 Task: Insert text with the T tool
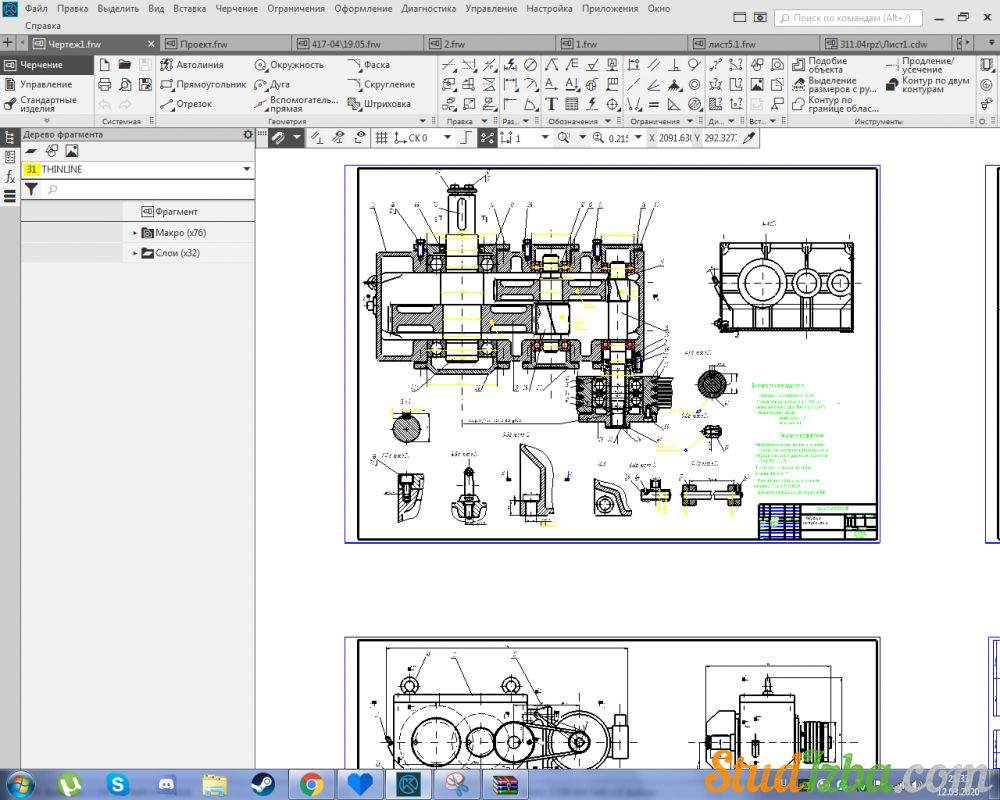coord(551,104)
